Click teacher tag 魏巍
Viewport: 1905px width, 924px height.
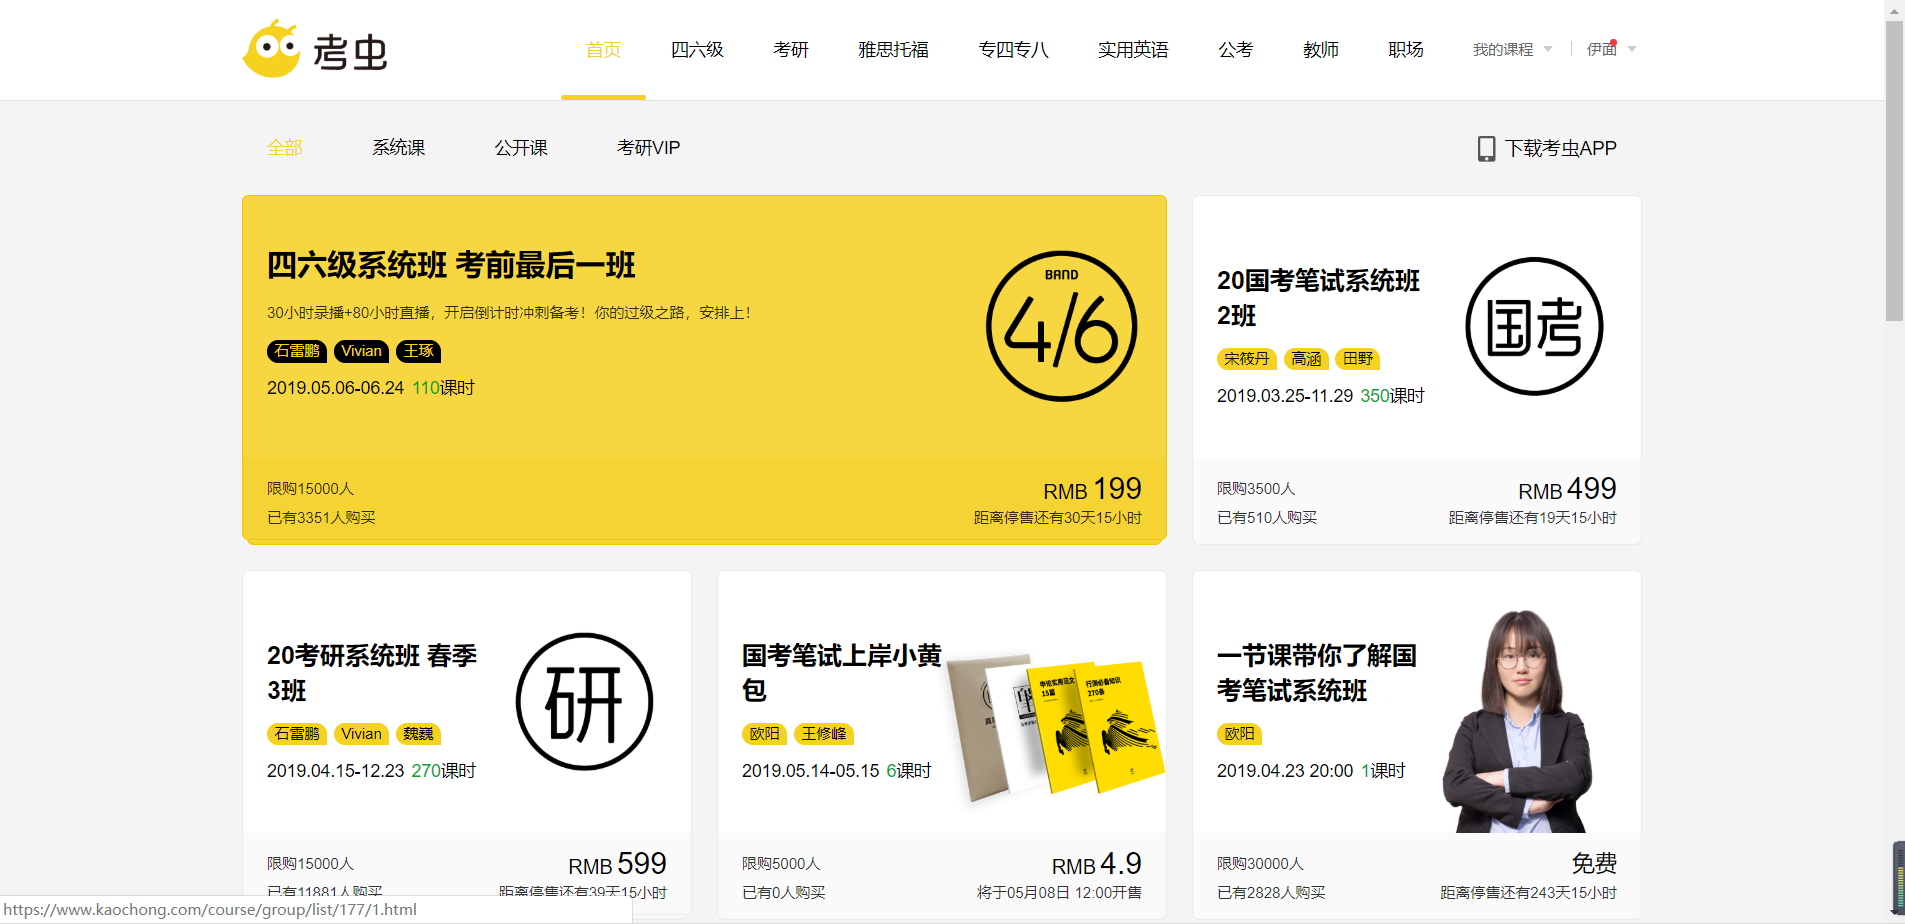coord(418,734)
